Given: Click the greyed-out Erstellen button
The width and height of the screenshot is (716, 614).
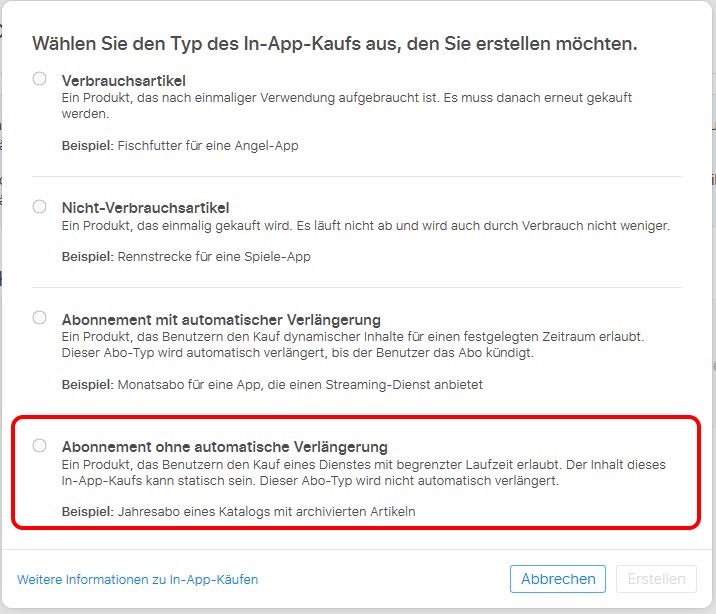Looking at the screenshot, I should [656, 579].
